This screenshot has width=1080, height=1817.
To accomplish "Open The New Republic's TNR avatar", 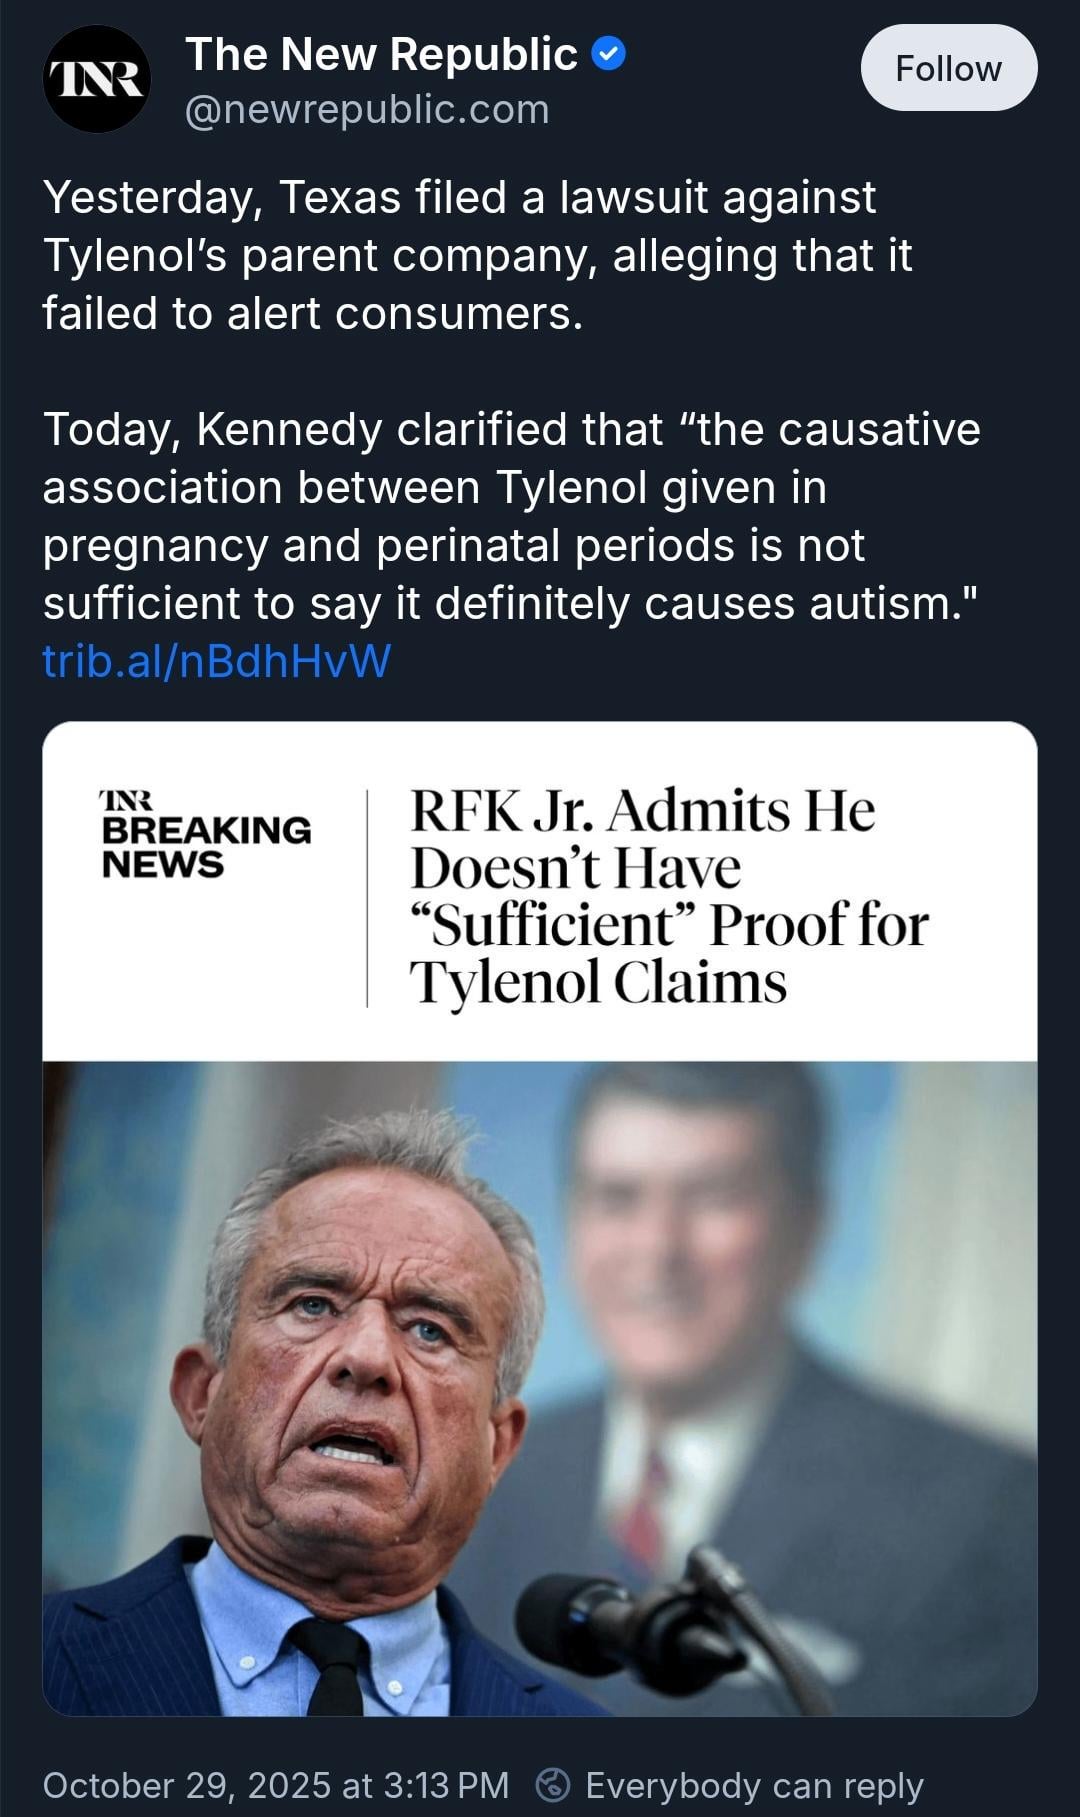I will (x=97, y=79).
